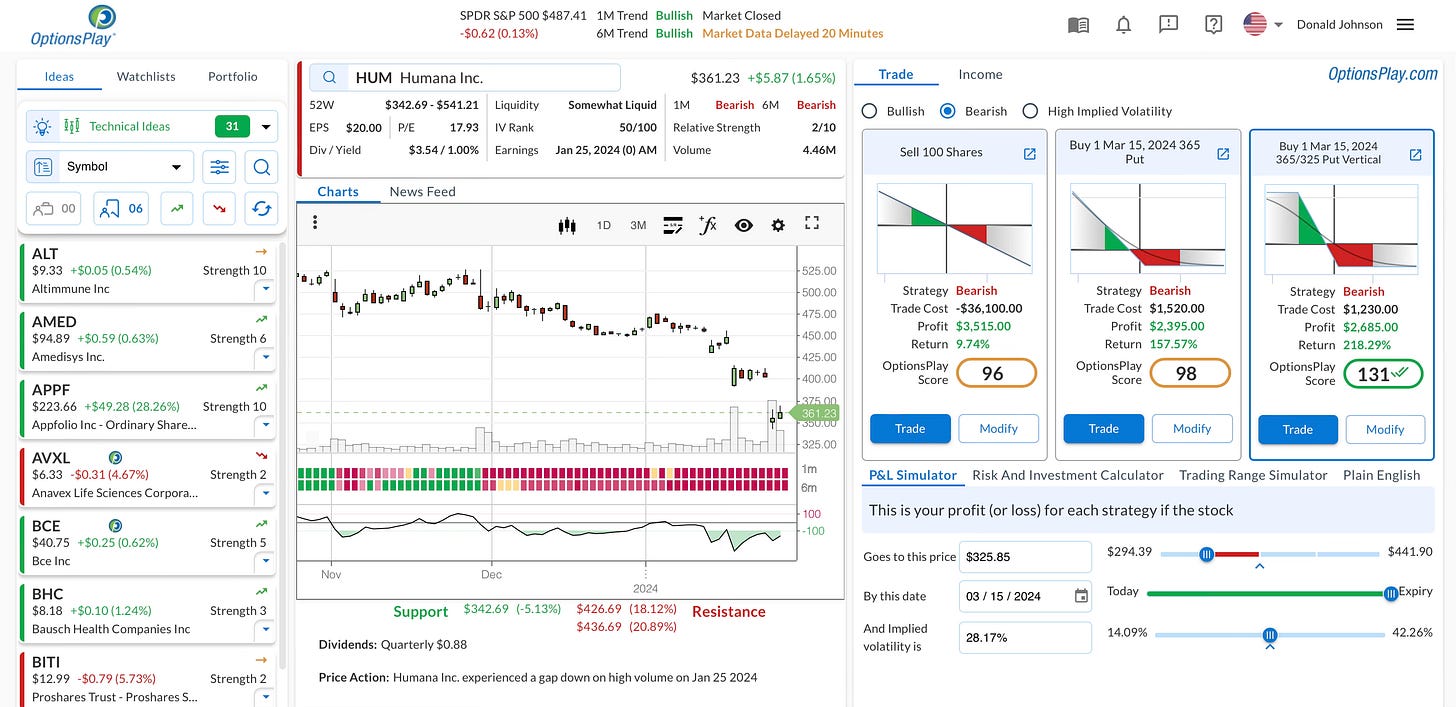
Task: Expand the BHC row dropdown
Action: [265, 630]
